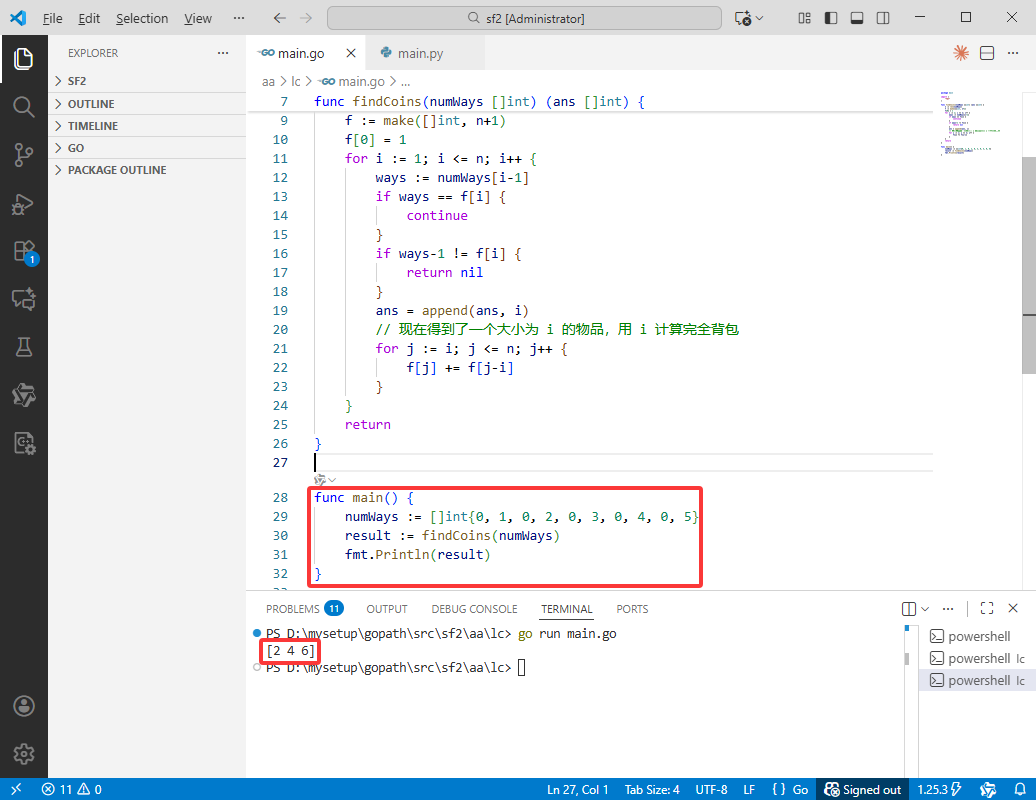Select the first powershell terminal entry
Viewport: 1036px width, 800px height.
coord(977,636)
